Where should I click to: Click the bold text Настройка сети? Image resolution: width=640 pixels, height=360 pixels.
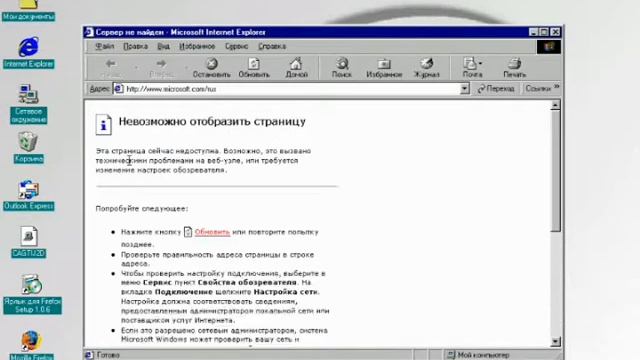[286, 292]
